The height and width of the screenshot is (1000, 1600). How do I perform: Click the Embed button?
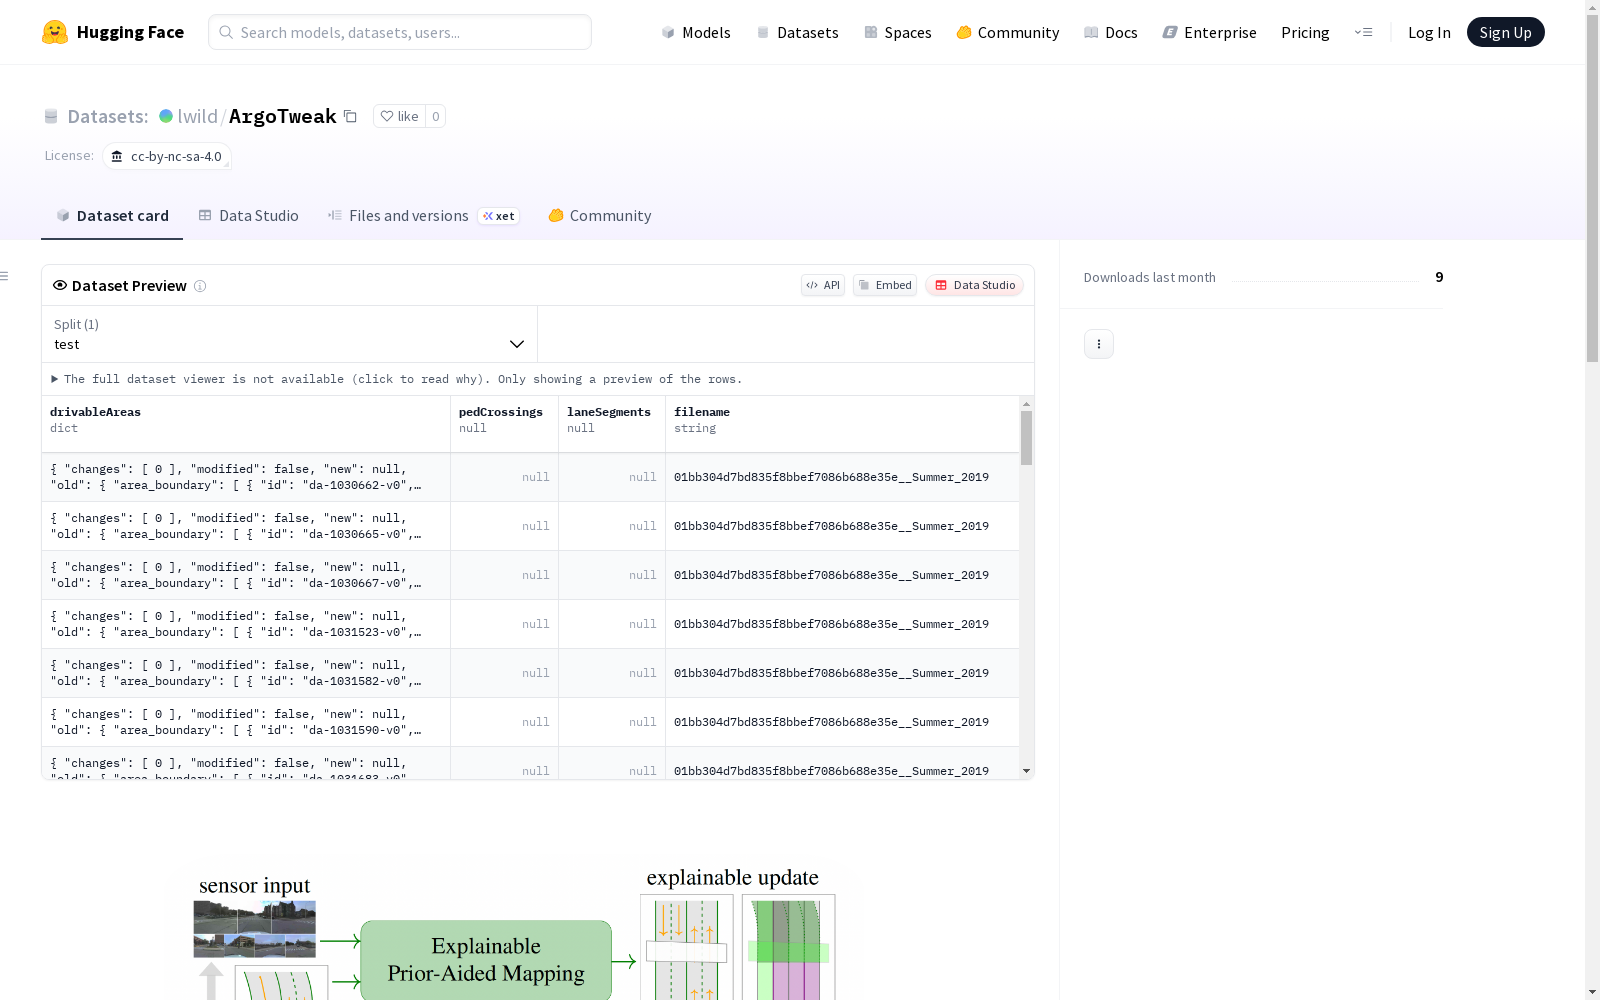click(x=885, y=285)
